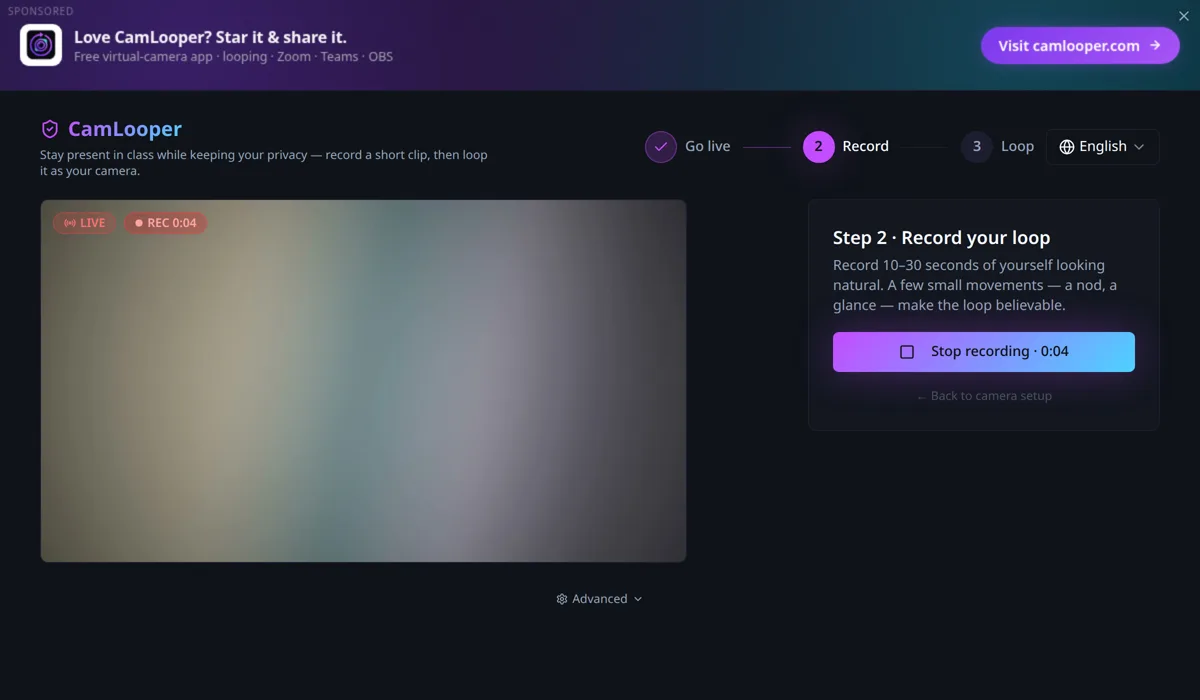Go back to camera setup
The height and width of the screenshot is (700, 1200).
coord(984,396)
